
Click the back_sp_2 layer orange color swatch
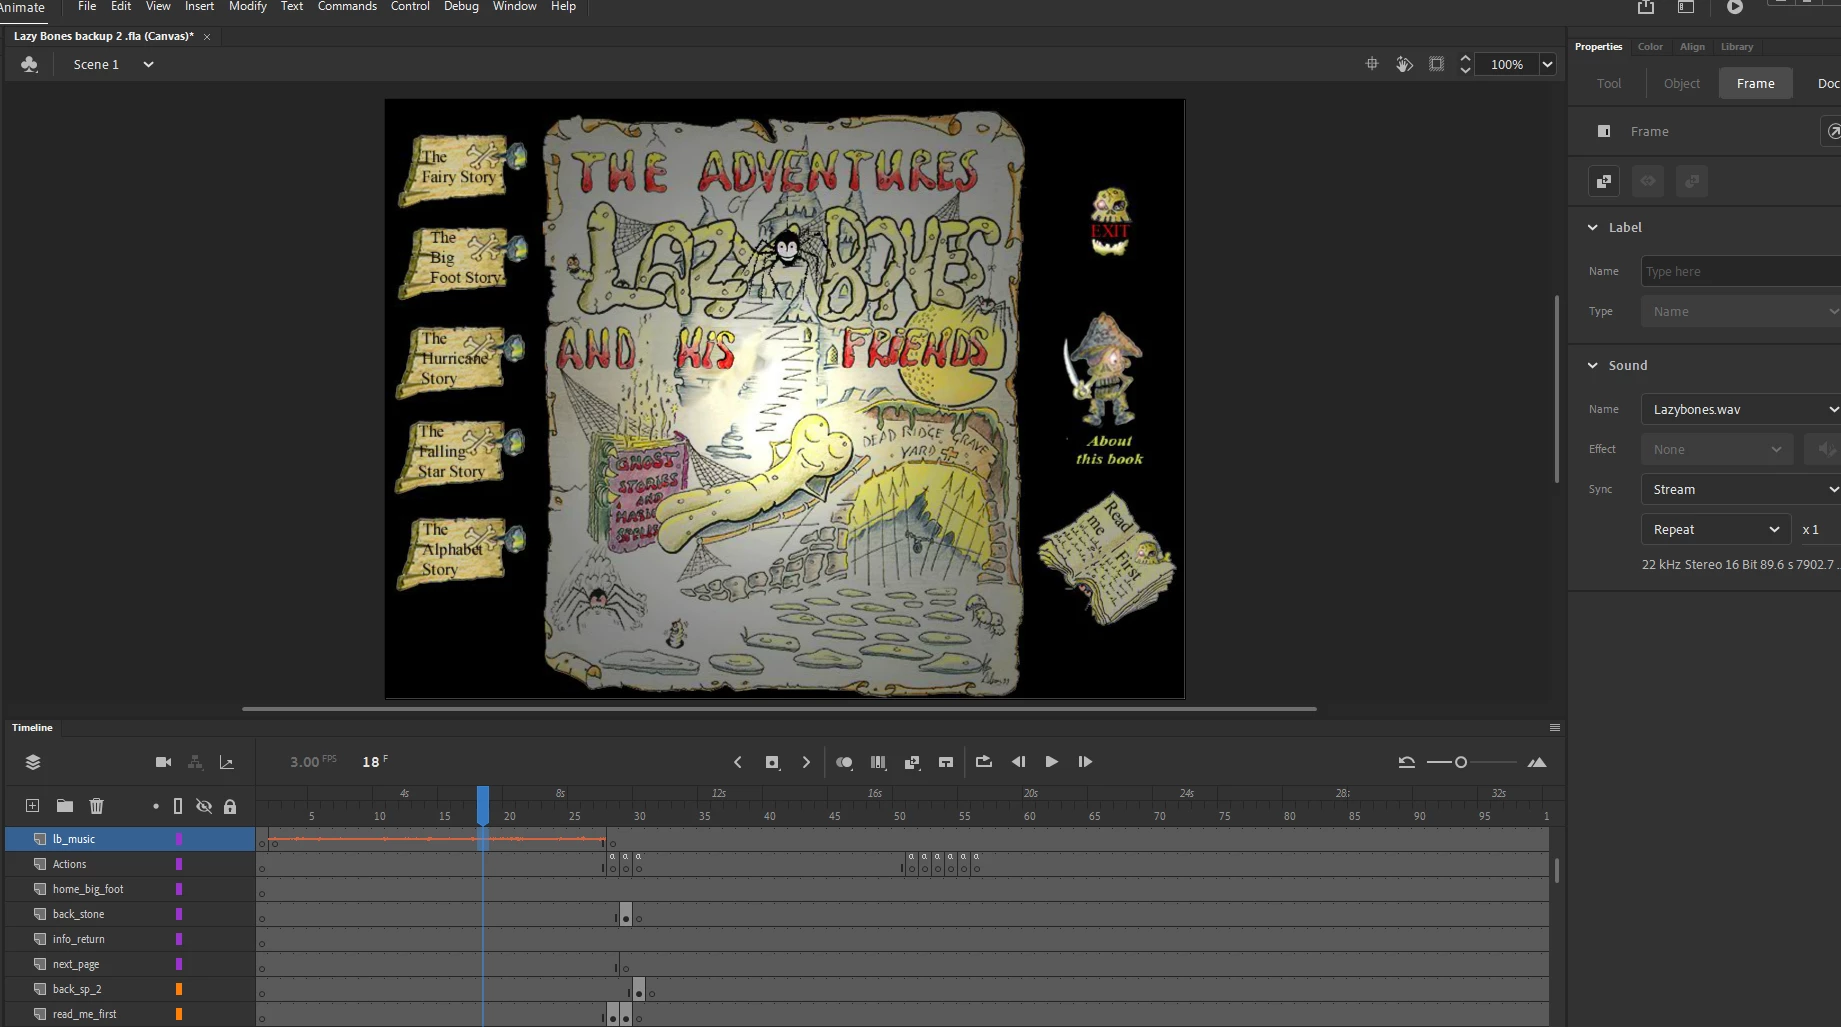coord(179,989)
